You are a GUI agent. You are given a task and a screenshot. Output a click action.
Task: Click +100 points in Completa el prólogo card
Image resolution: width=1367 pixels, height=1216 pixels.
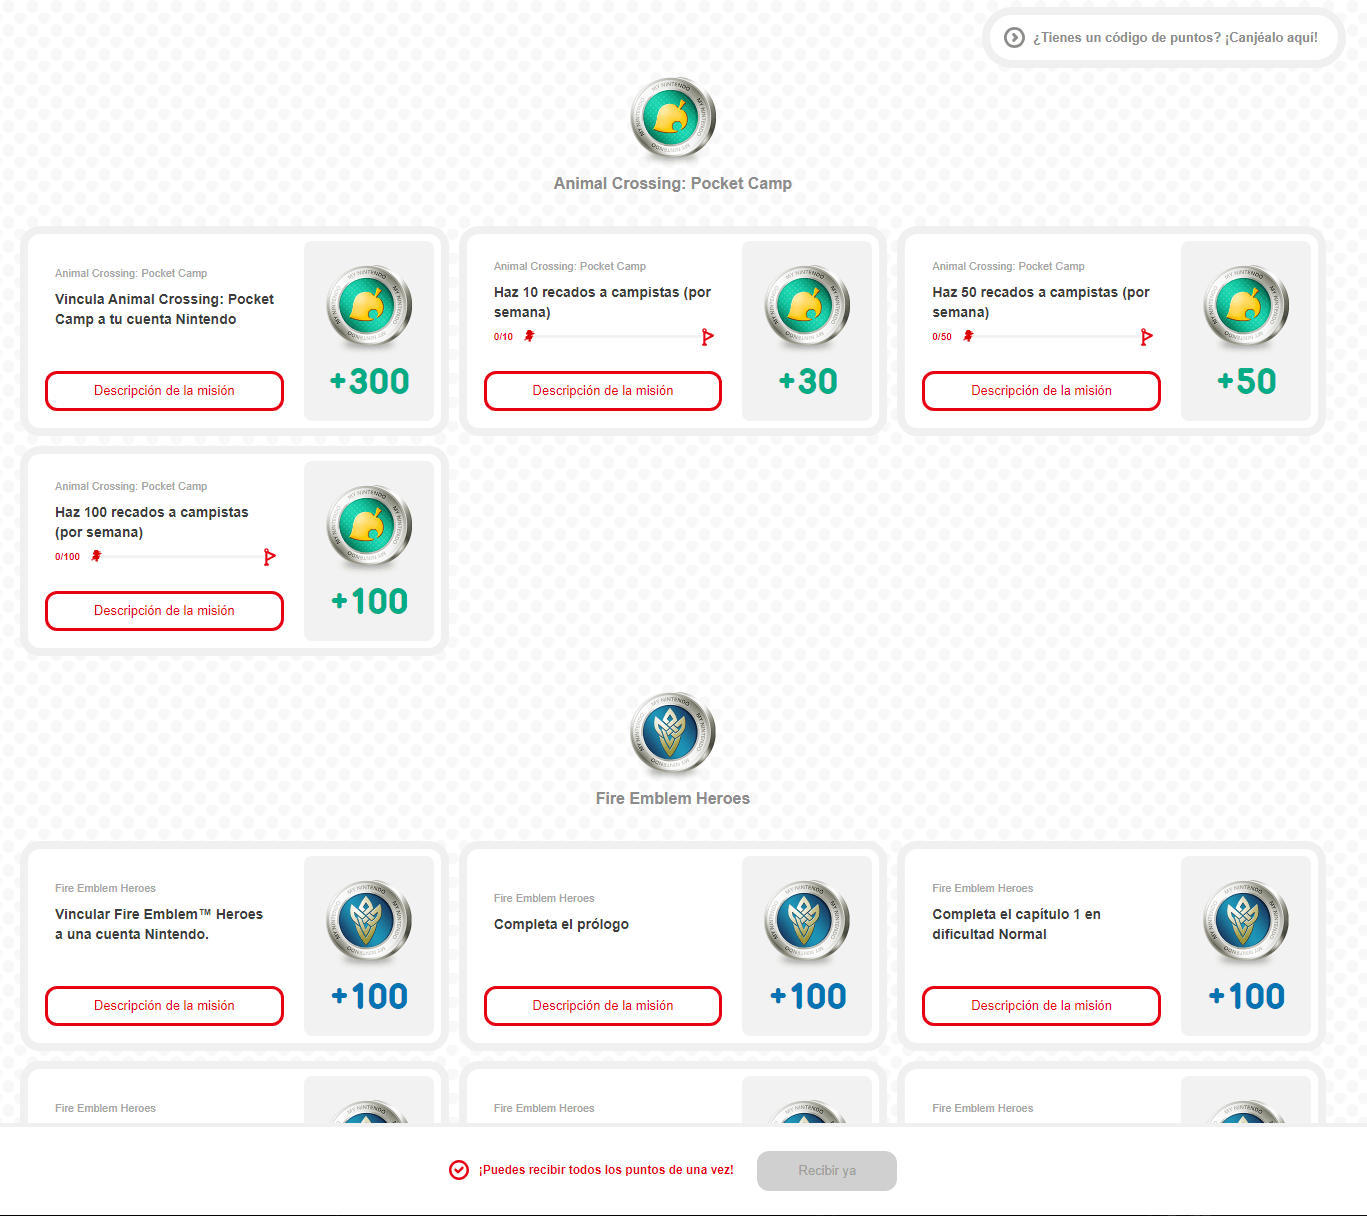pos(807,996)
